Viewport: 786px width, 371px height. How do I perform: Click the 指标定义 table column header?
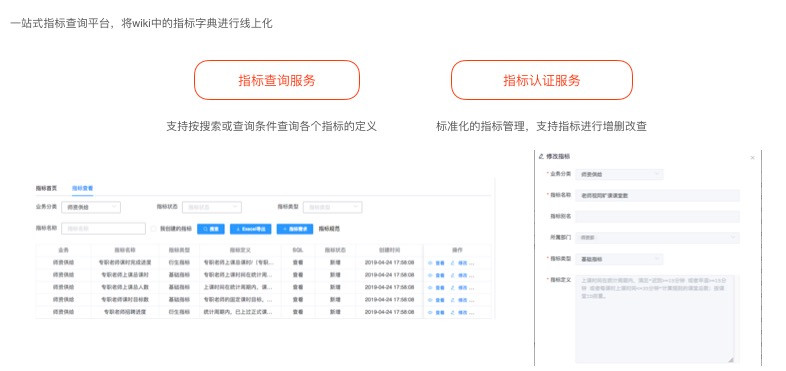point(240,250)
